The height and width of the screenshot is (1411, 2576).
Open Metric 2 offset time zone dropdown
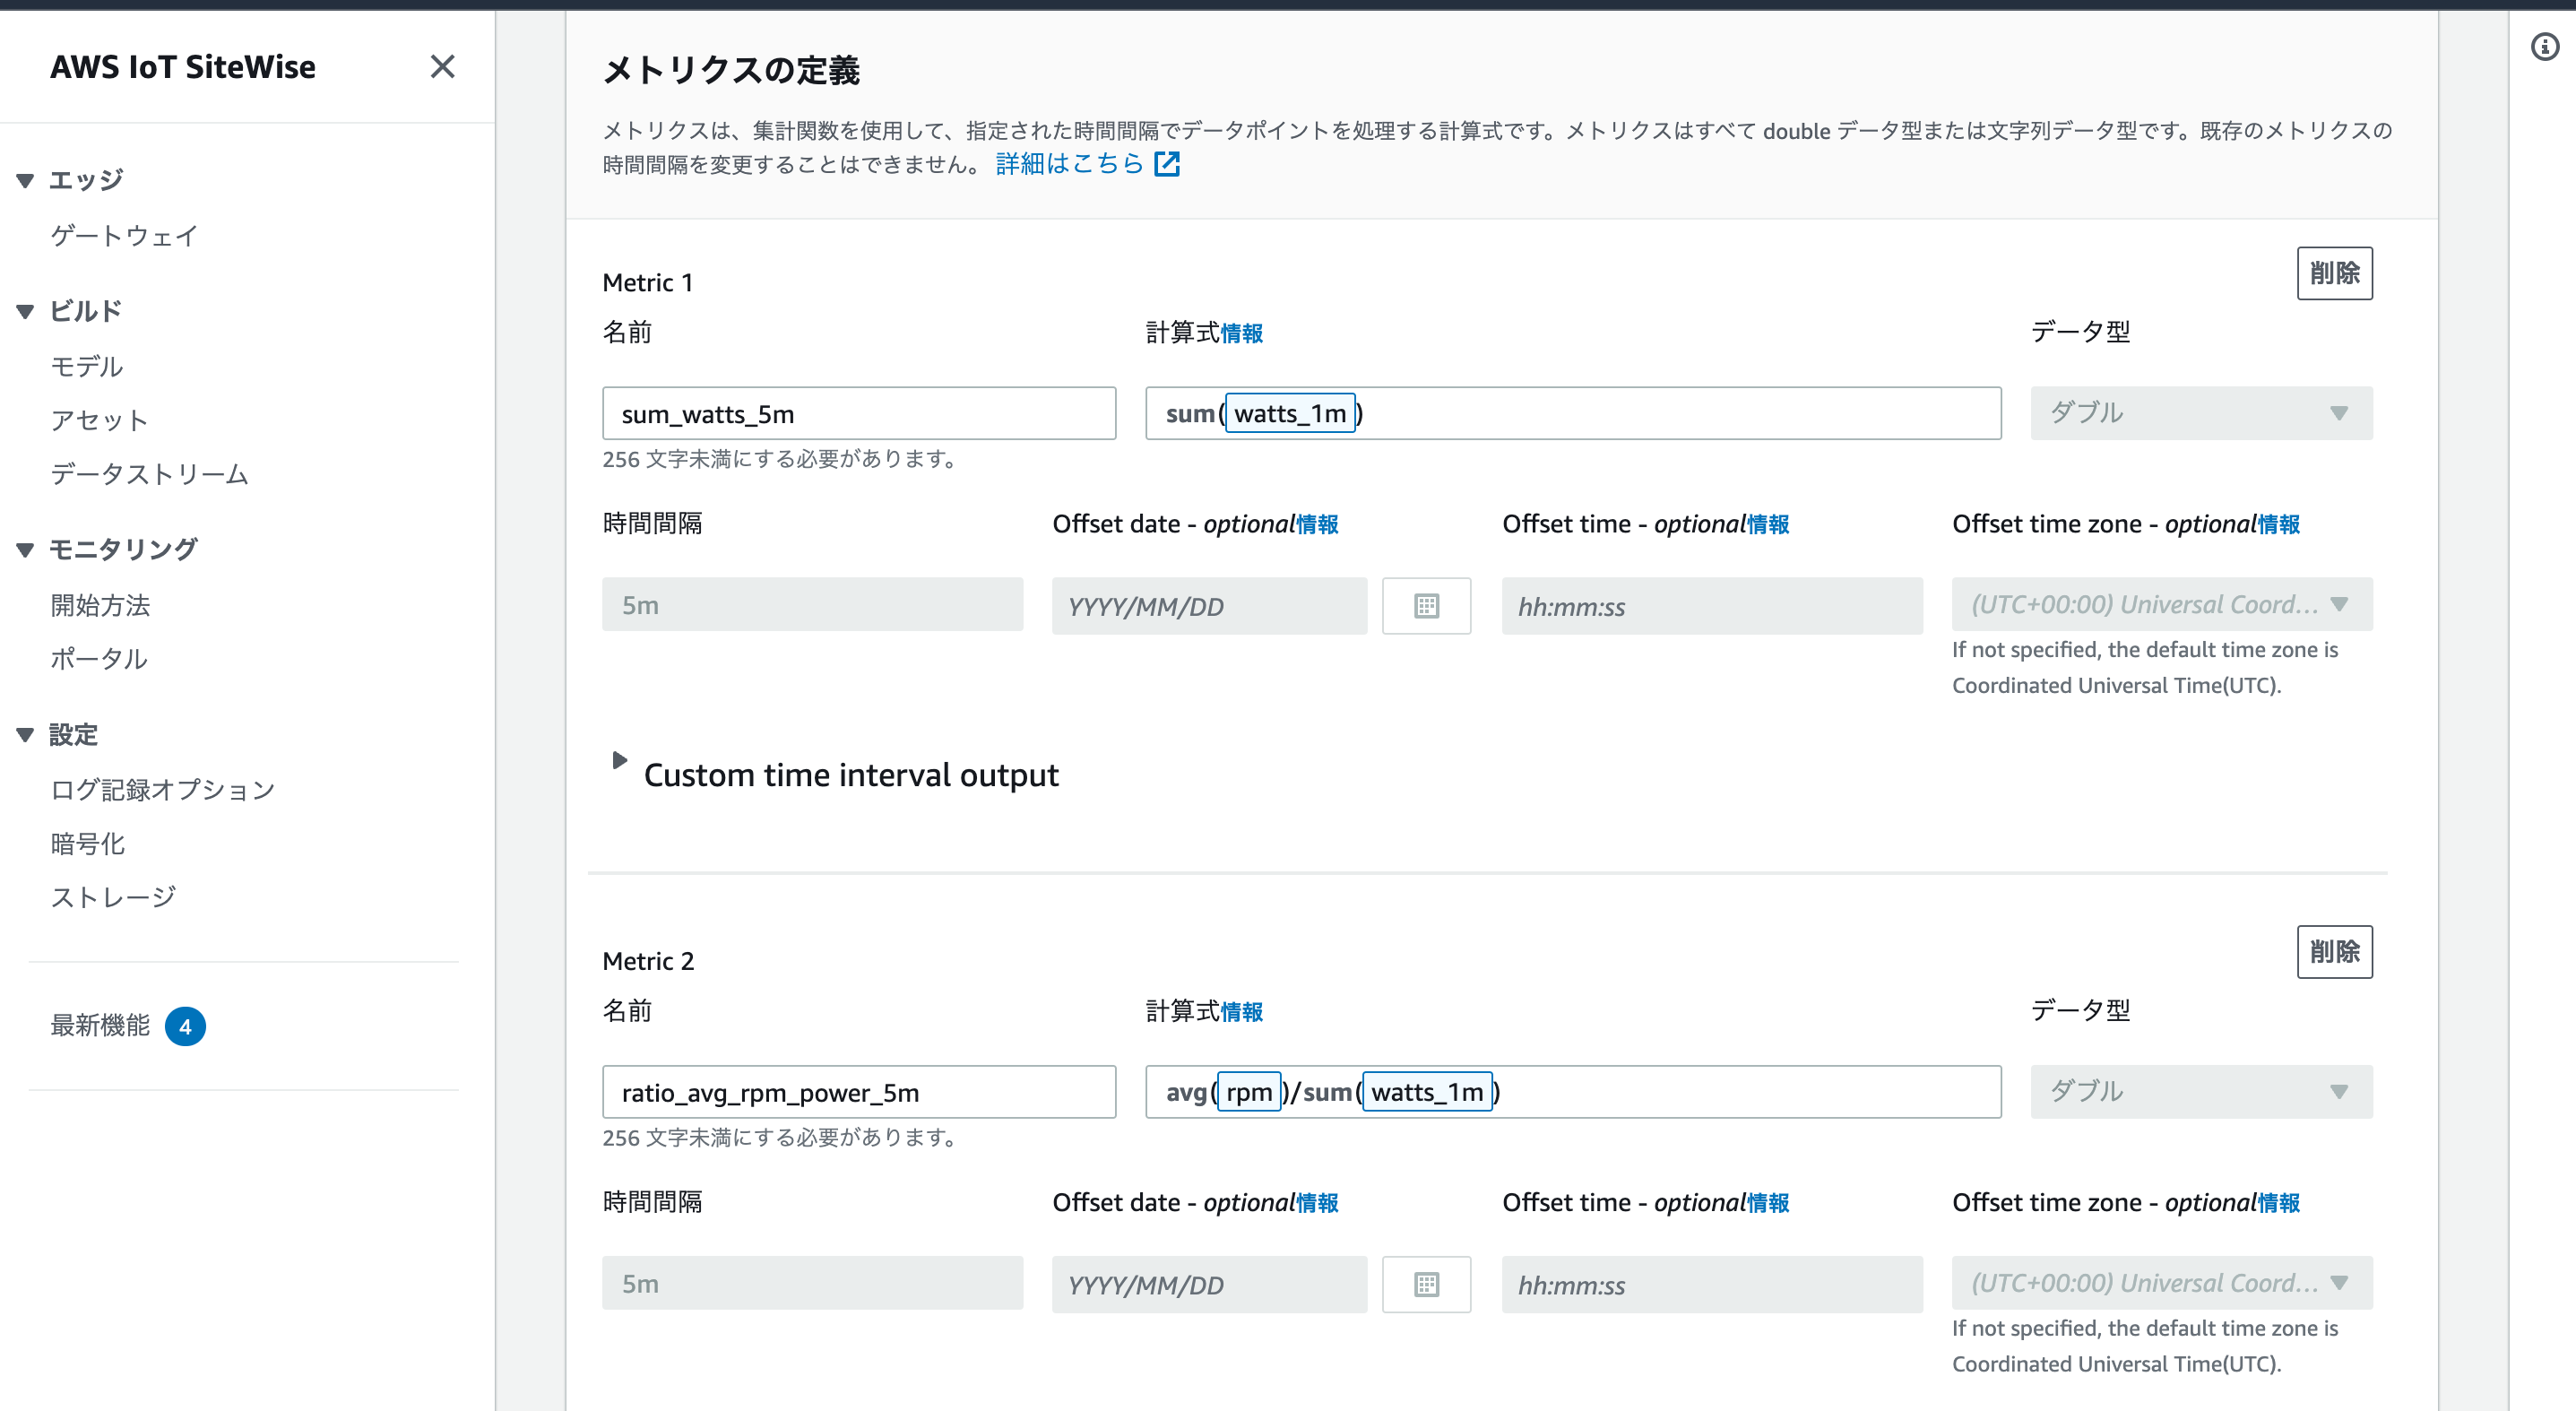click(x=2161, y=1283)
